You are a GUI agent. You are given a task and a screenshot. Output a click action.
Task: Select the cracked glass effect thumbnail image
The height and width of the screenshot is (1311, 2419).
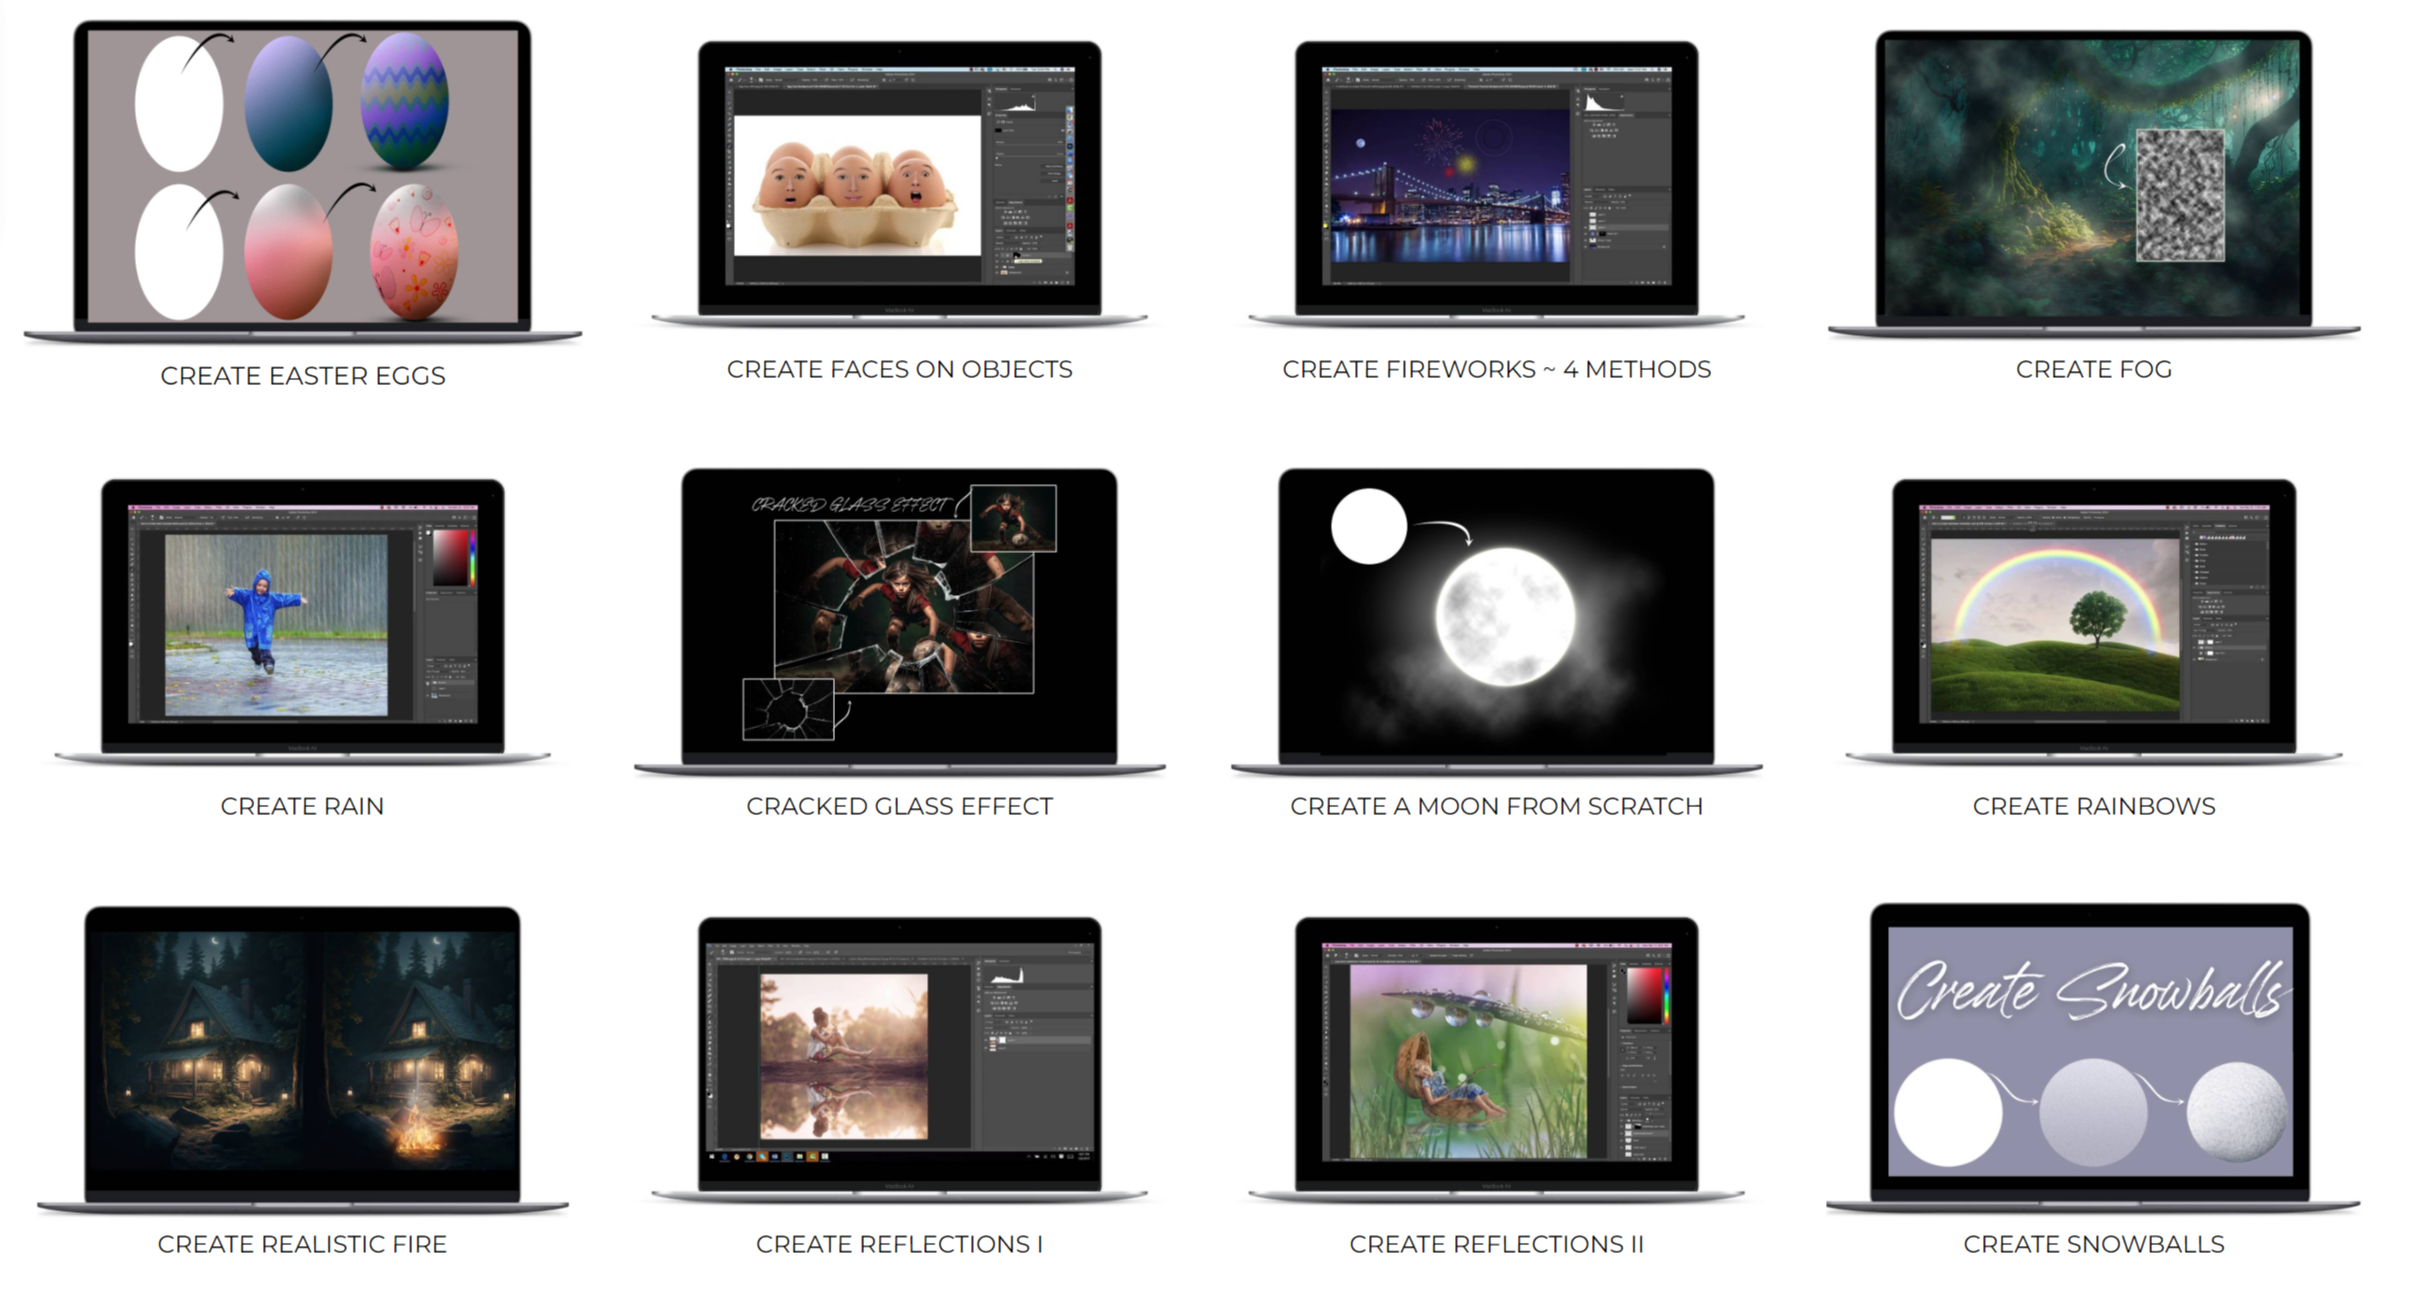click(x=899, y=615)
